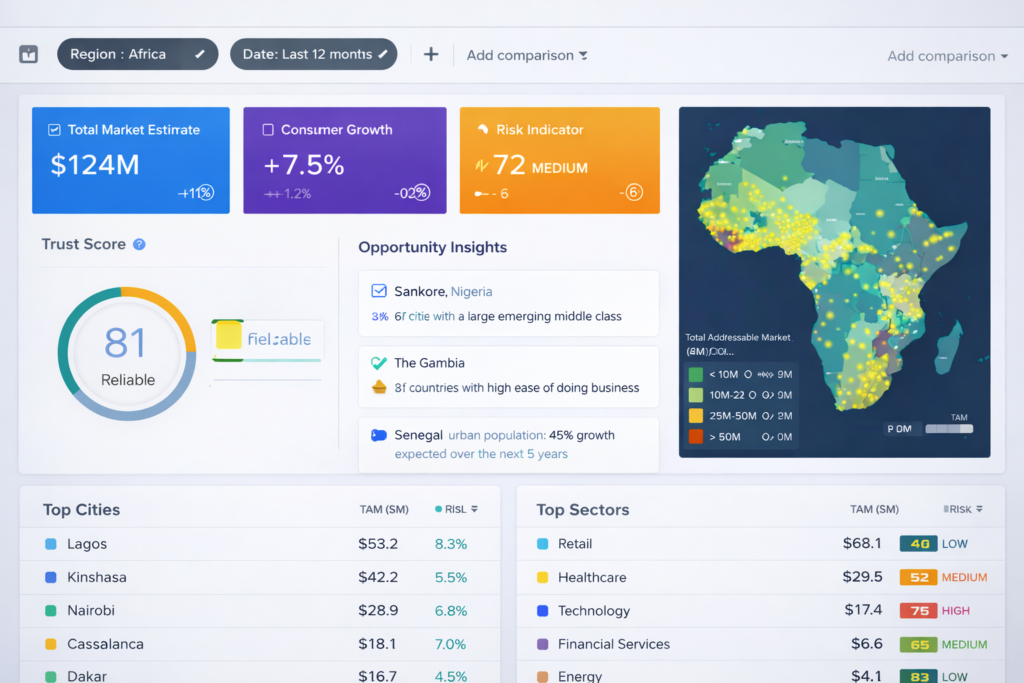The image size is (1024, 683).
Task: Open the Trust Score help icon
Action: click(x=140, y=244)
